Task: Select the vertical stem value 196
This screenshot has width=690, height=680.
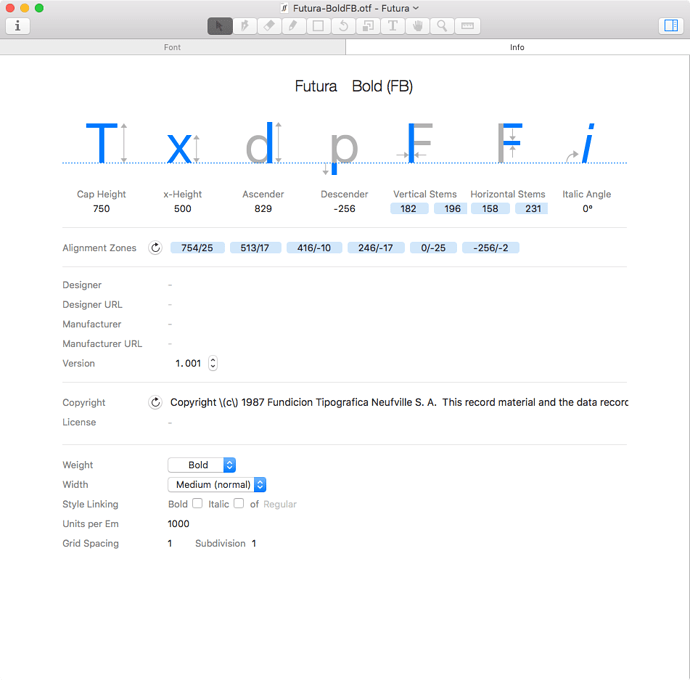Action: pyautogui.click(x=451, y=209)
